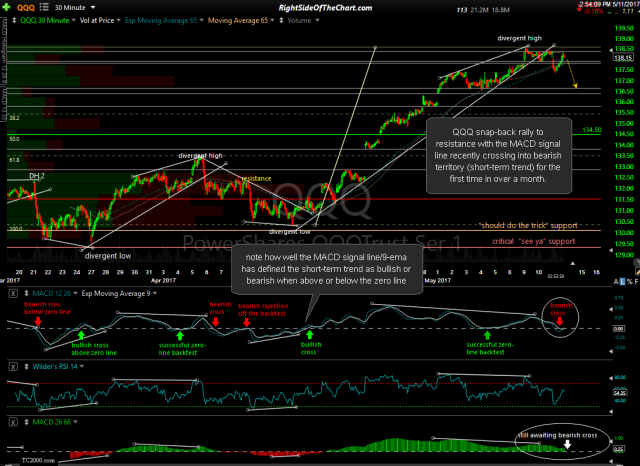Click the move arrows beside Volume label
Image resolution: width=640 pixels, height=466 pixels.
click(x=281, y=20)
